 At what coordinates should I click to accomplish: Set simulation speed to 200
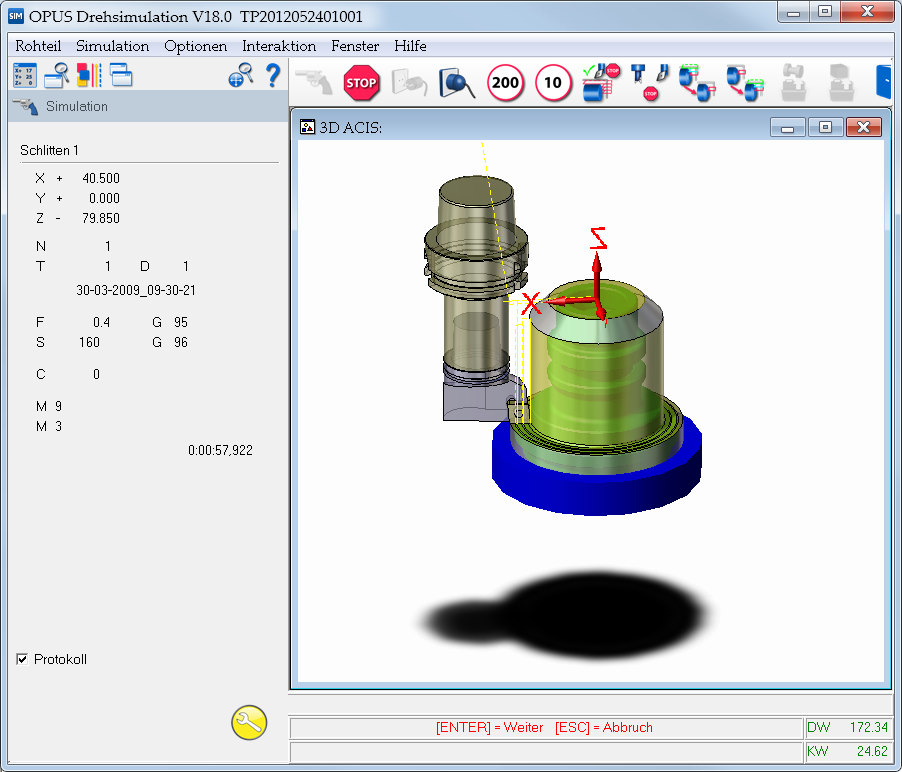505,83
